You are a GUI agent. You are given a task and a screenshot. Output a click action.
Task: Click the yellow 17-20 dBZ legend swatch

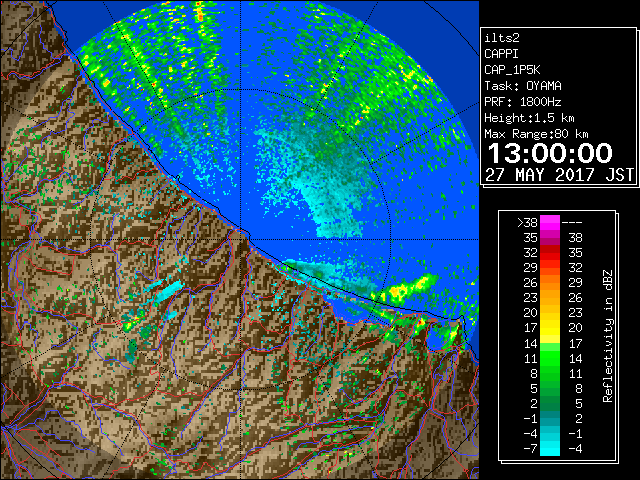(550, 328)
